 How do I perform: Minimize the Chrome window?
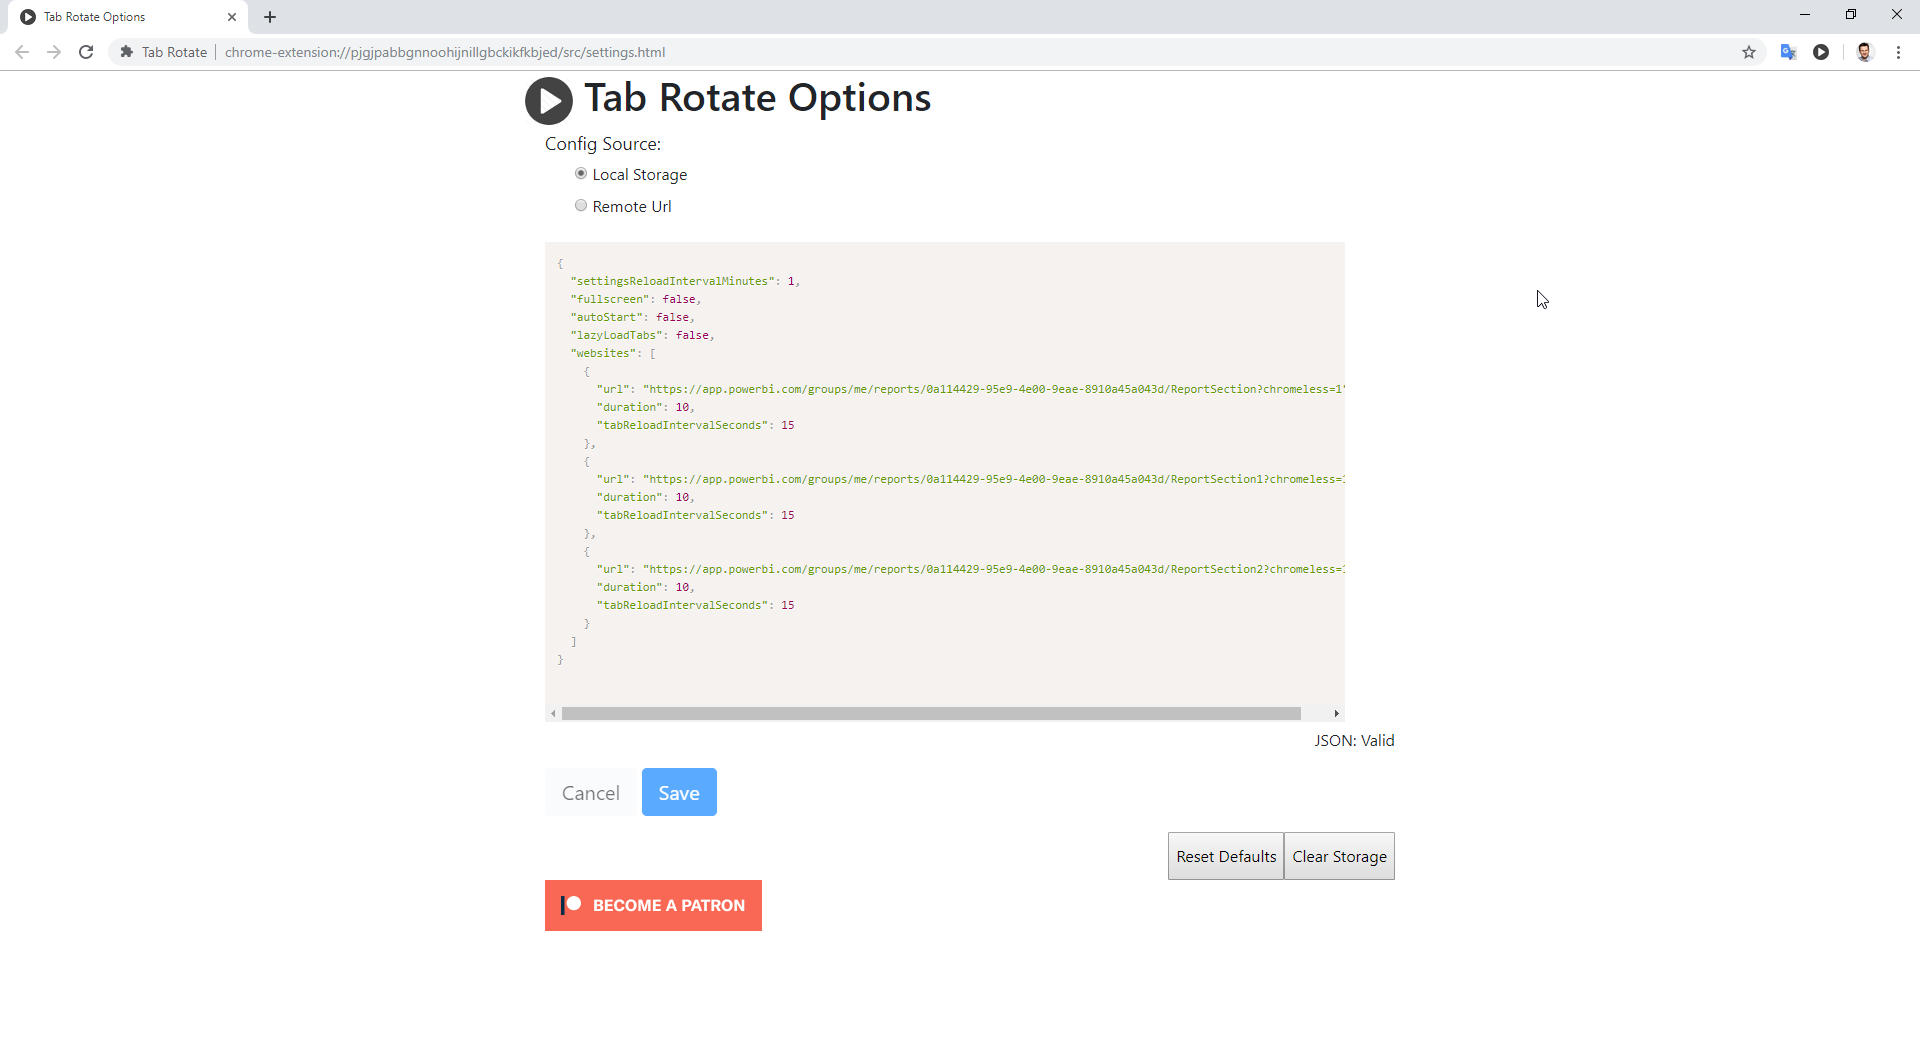(1805, 15)
